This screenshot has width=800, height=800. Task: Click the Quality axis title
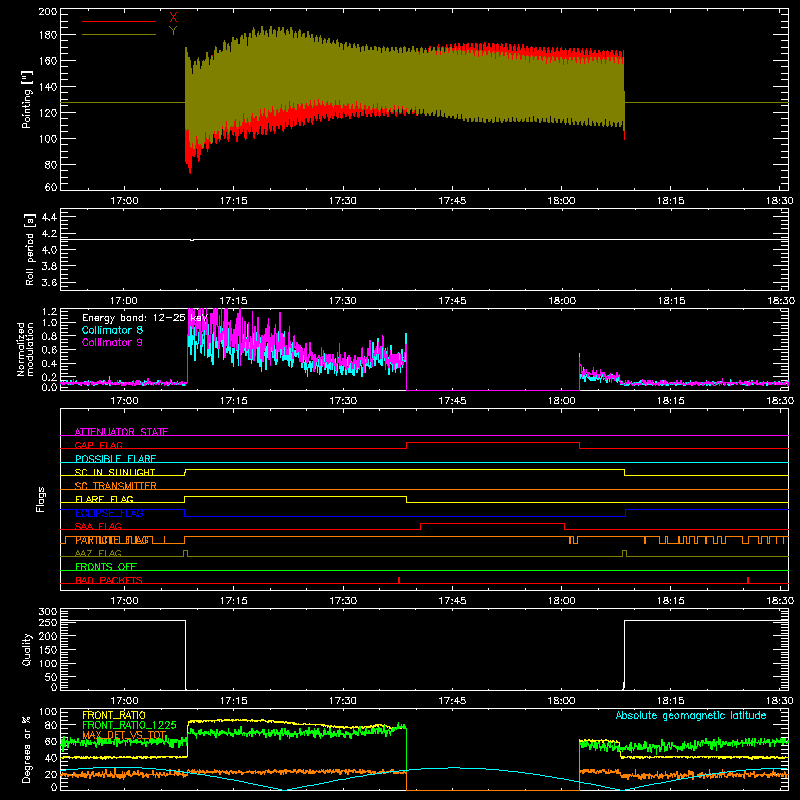click(27, 649)
